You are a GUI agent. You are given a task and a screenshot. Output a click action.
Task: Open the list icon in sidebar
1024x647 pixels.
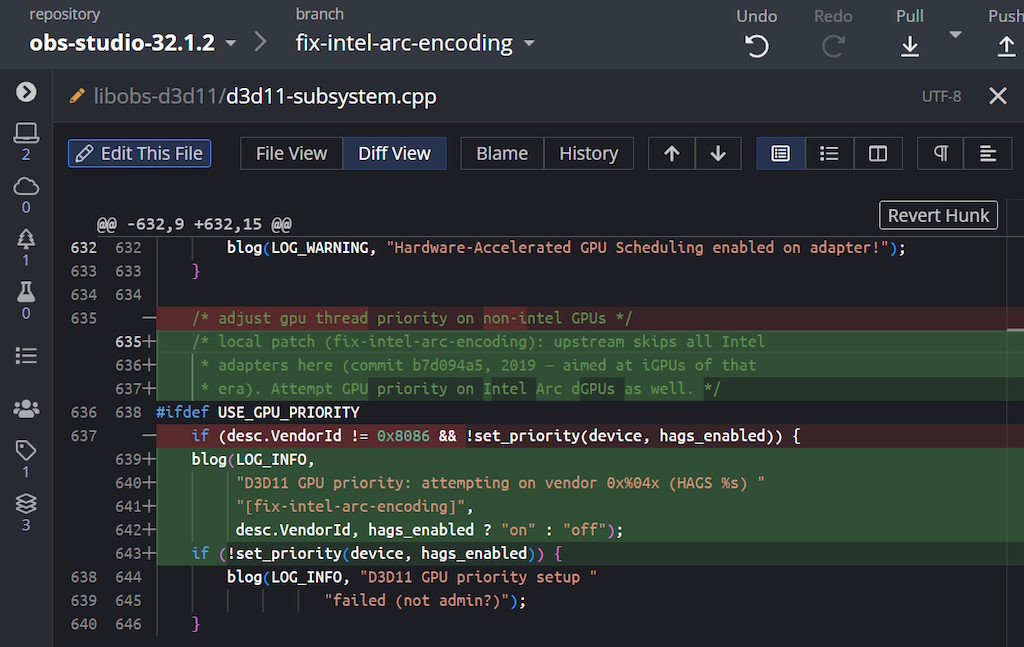point(26,356)
